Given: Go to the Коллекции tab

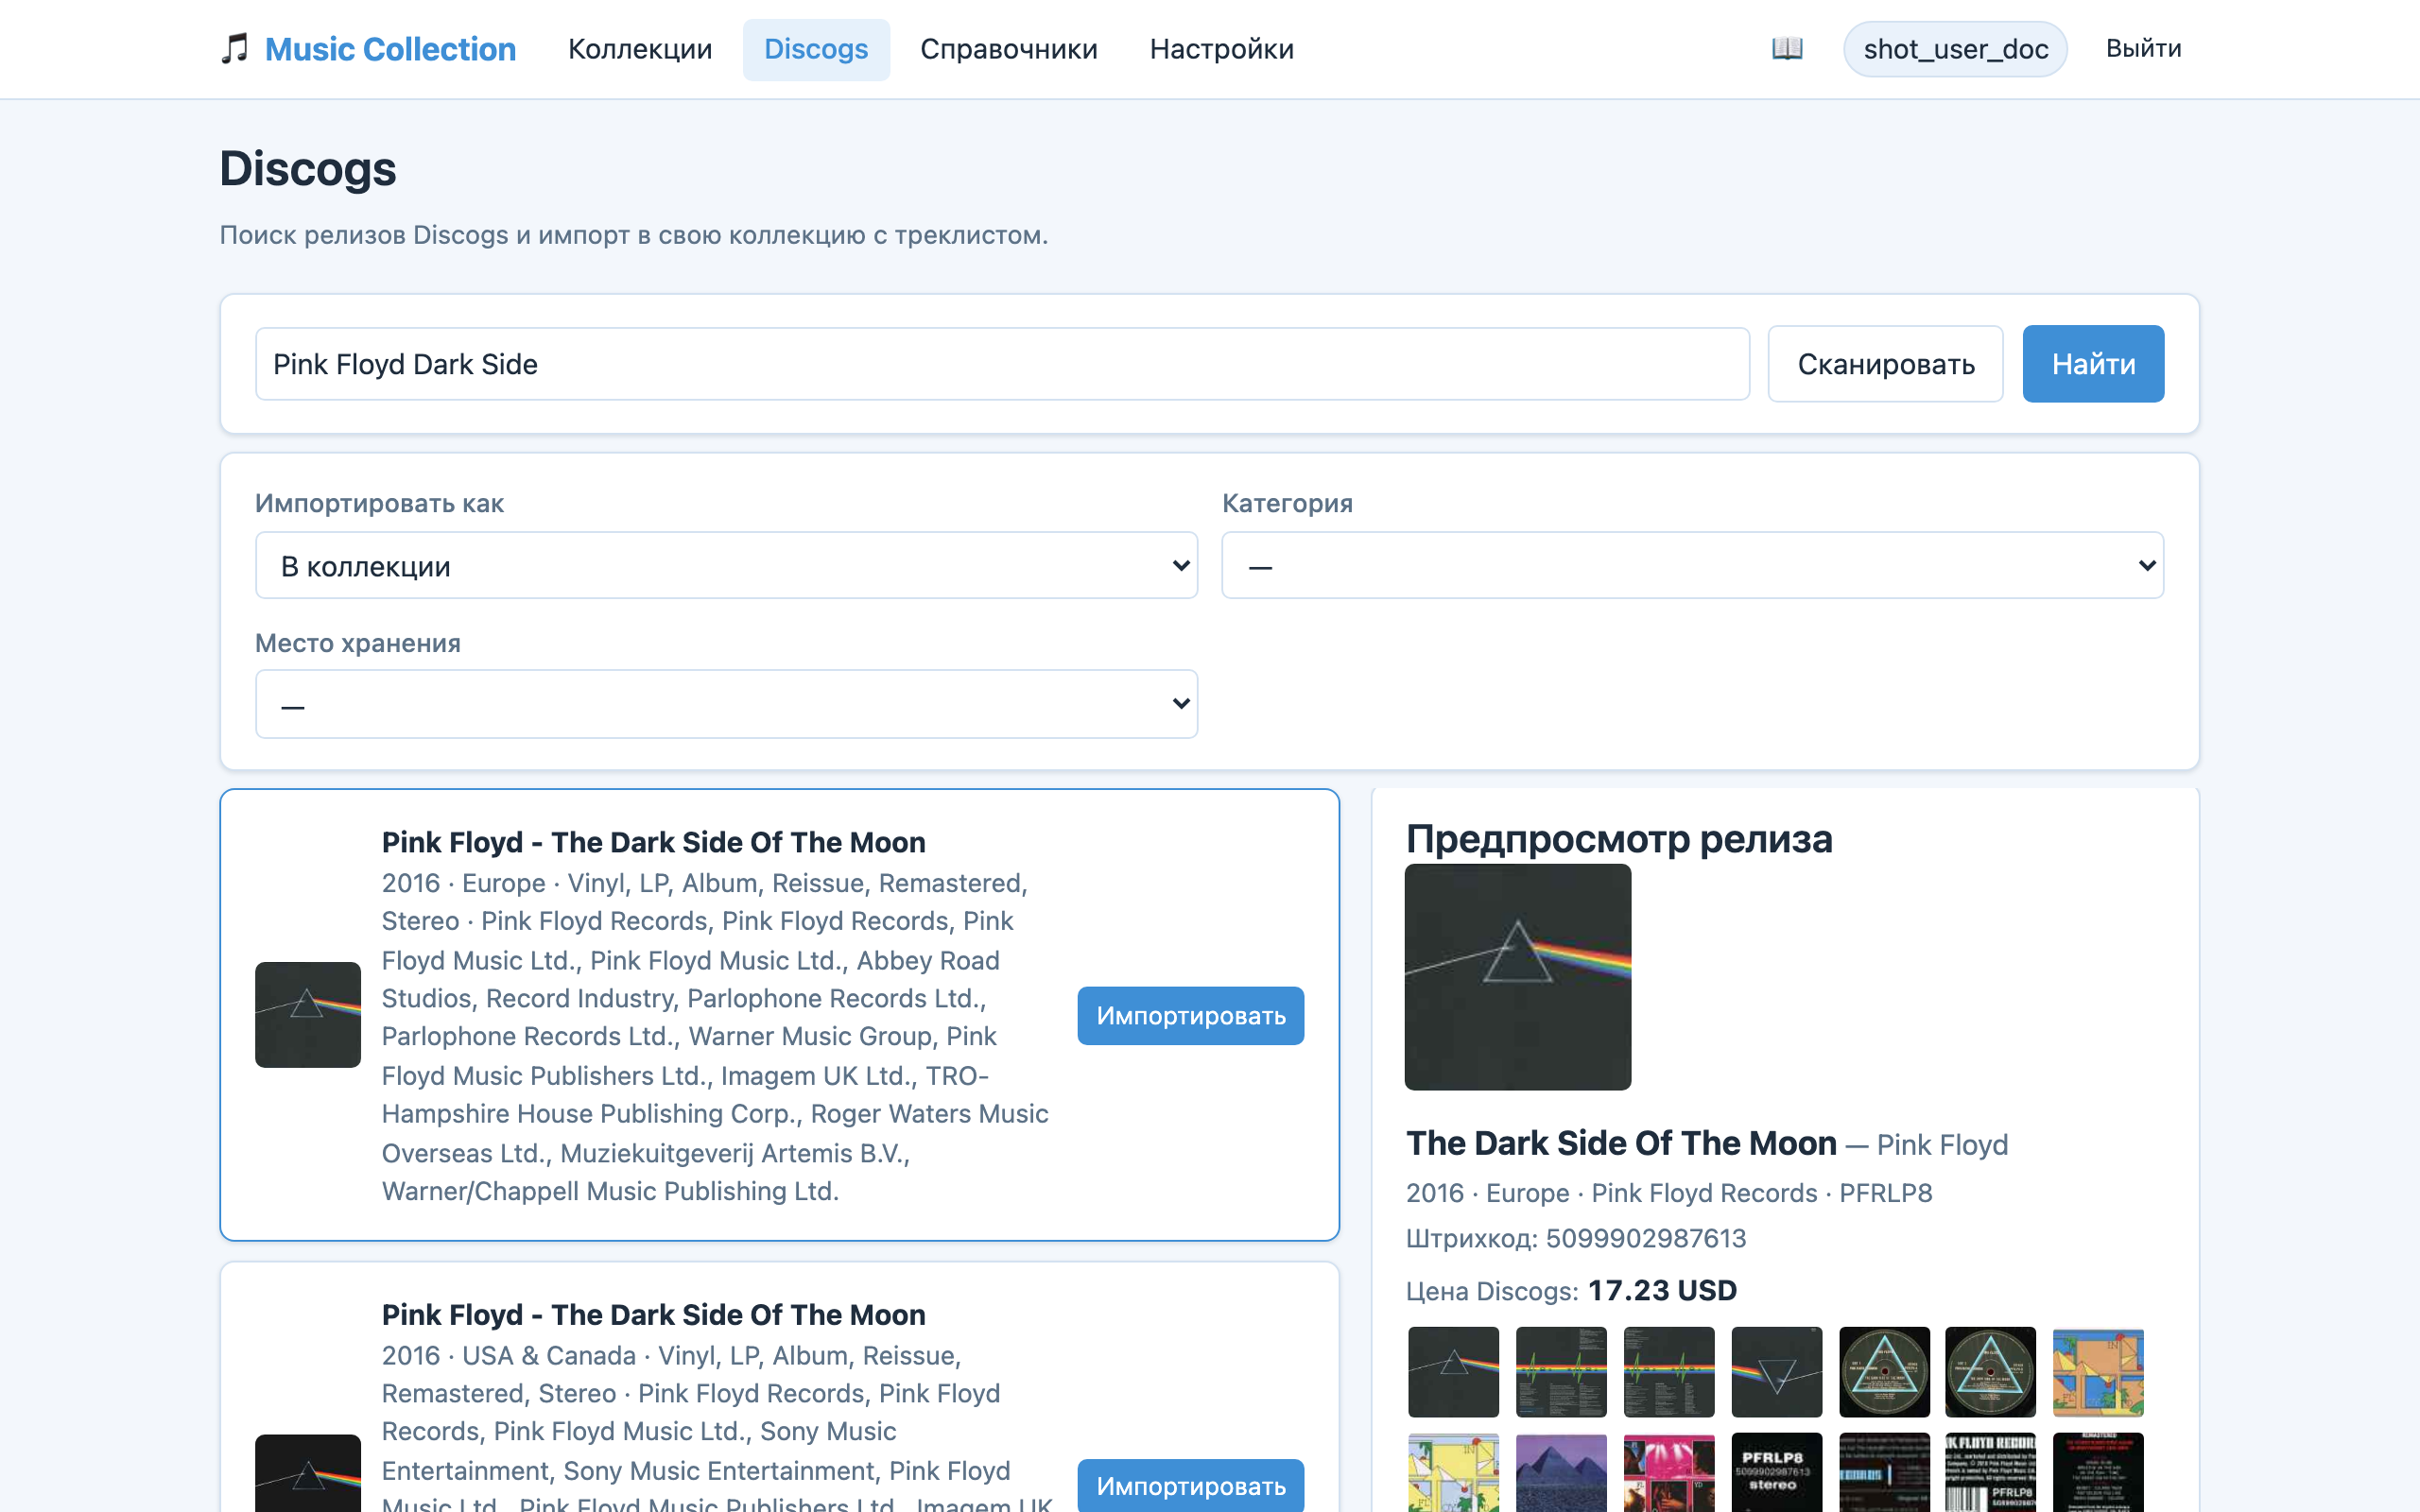Looking at the screenshot, I should pos(640,48).
